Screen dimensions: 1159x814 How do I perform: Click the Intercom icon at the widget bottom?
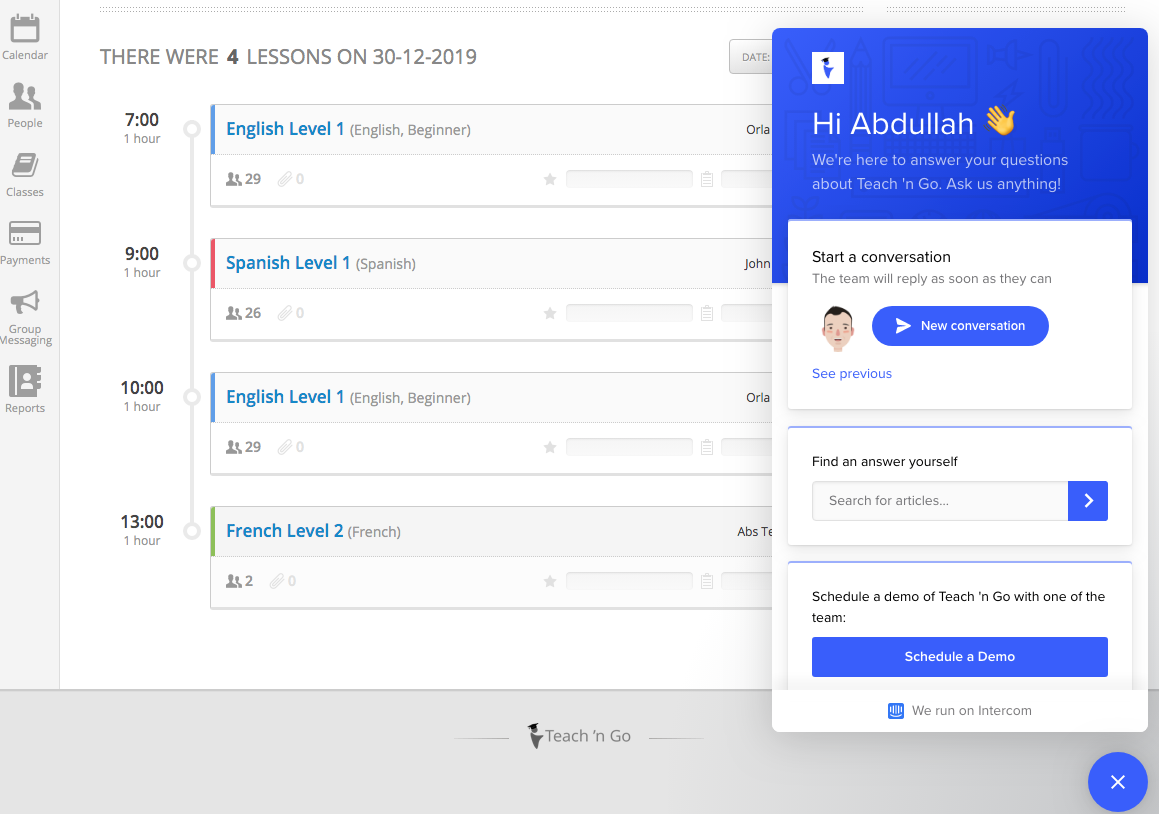click(895, 710)
